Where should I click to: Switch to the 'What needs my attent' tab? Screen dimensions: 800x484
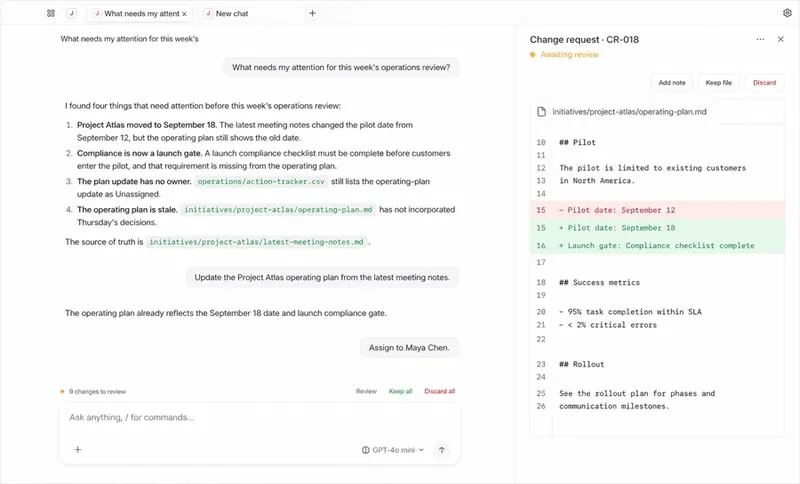pos(138,14)
